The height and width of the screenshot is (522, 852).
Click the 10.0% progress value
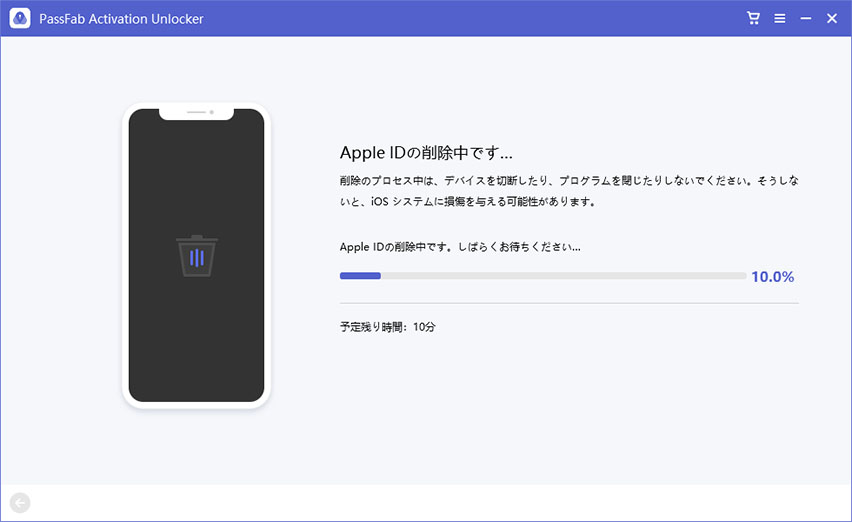pyautogui.click(x=773, y=276)
